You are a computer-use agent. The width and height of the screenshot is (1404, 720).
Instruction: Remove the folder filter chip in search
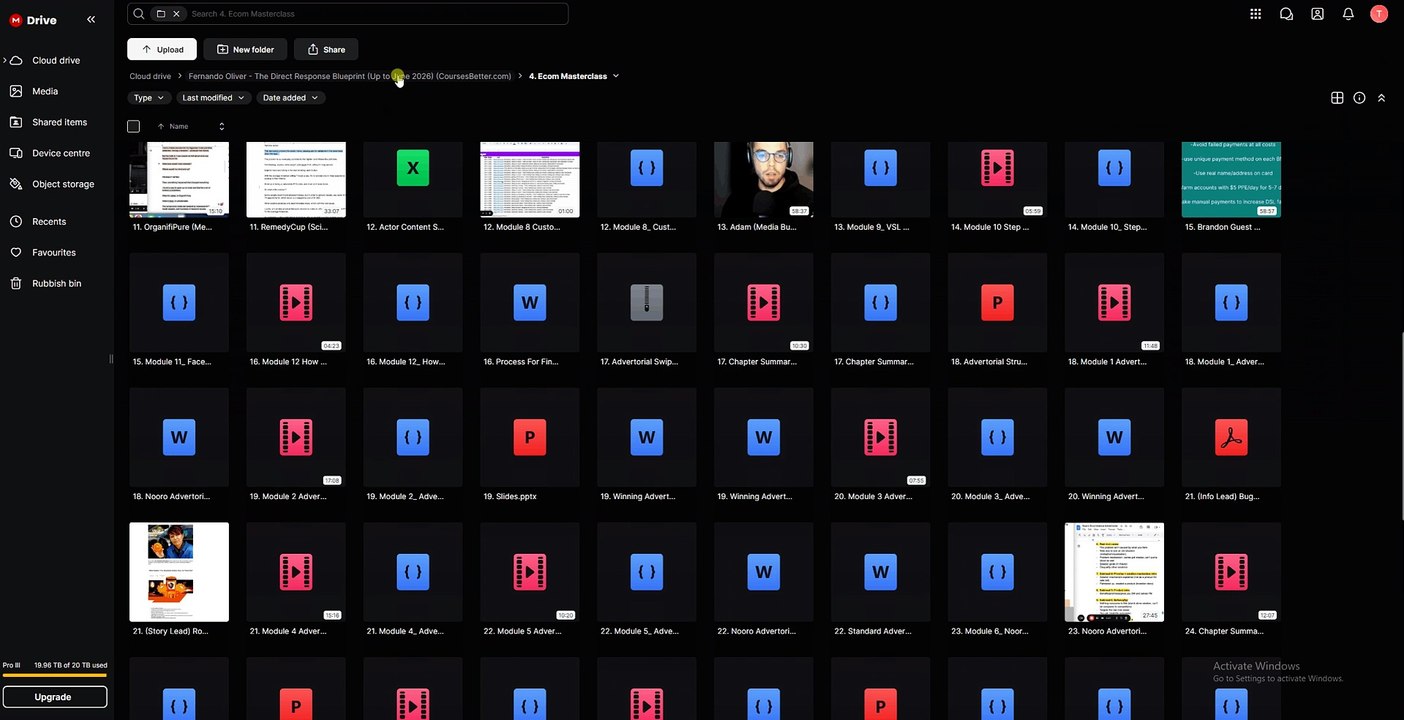pos(177,14)
